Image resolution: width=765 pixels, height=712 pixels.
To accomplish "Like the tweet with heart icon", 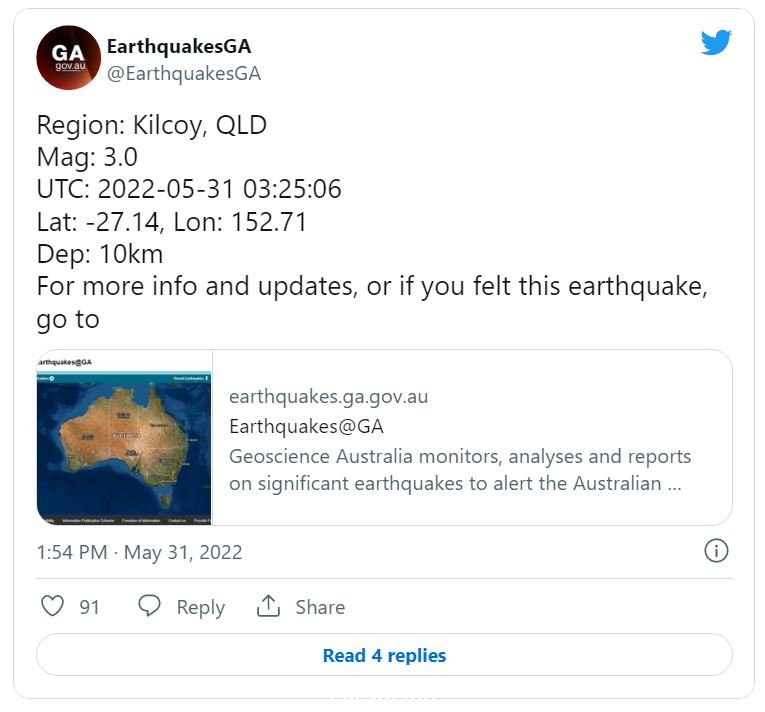I will click(52, 606).
